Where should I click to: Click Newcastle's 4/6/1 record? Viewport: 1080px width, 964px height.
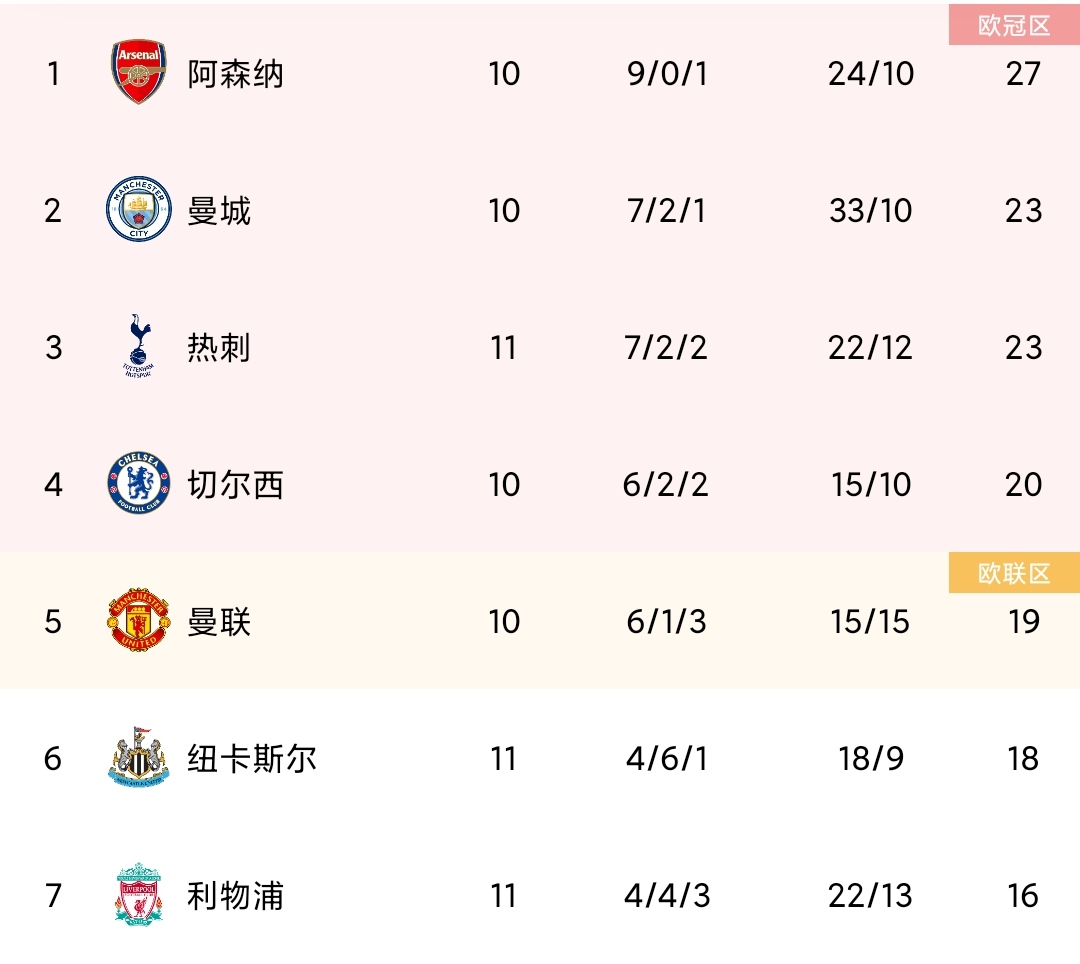[667, 759]
